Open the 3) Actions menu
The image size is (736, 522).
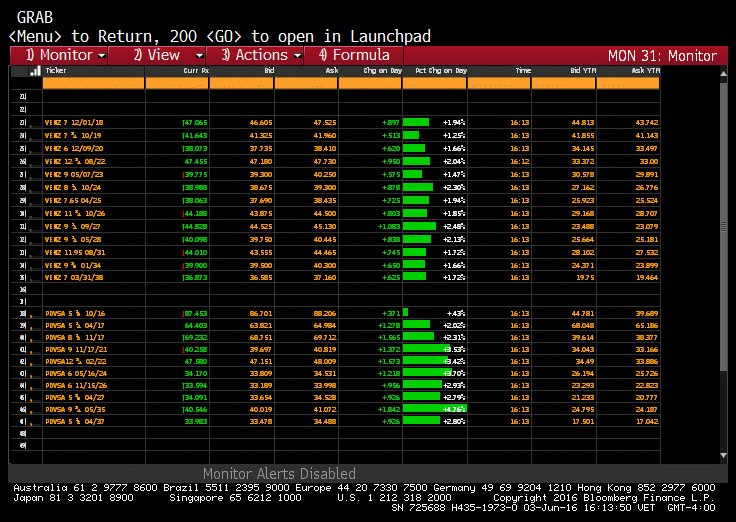255,55
